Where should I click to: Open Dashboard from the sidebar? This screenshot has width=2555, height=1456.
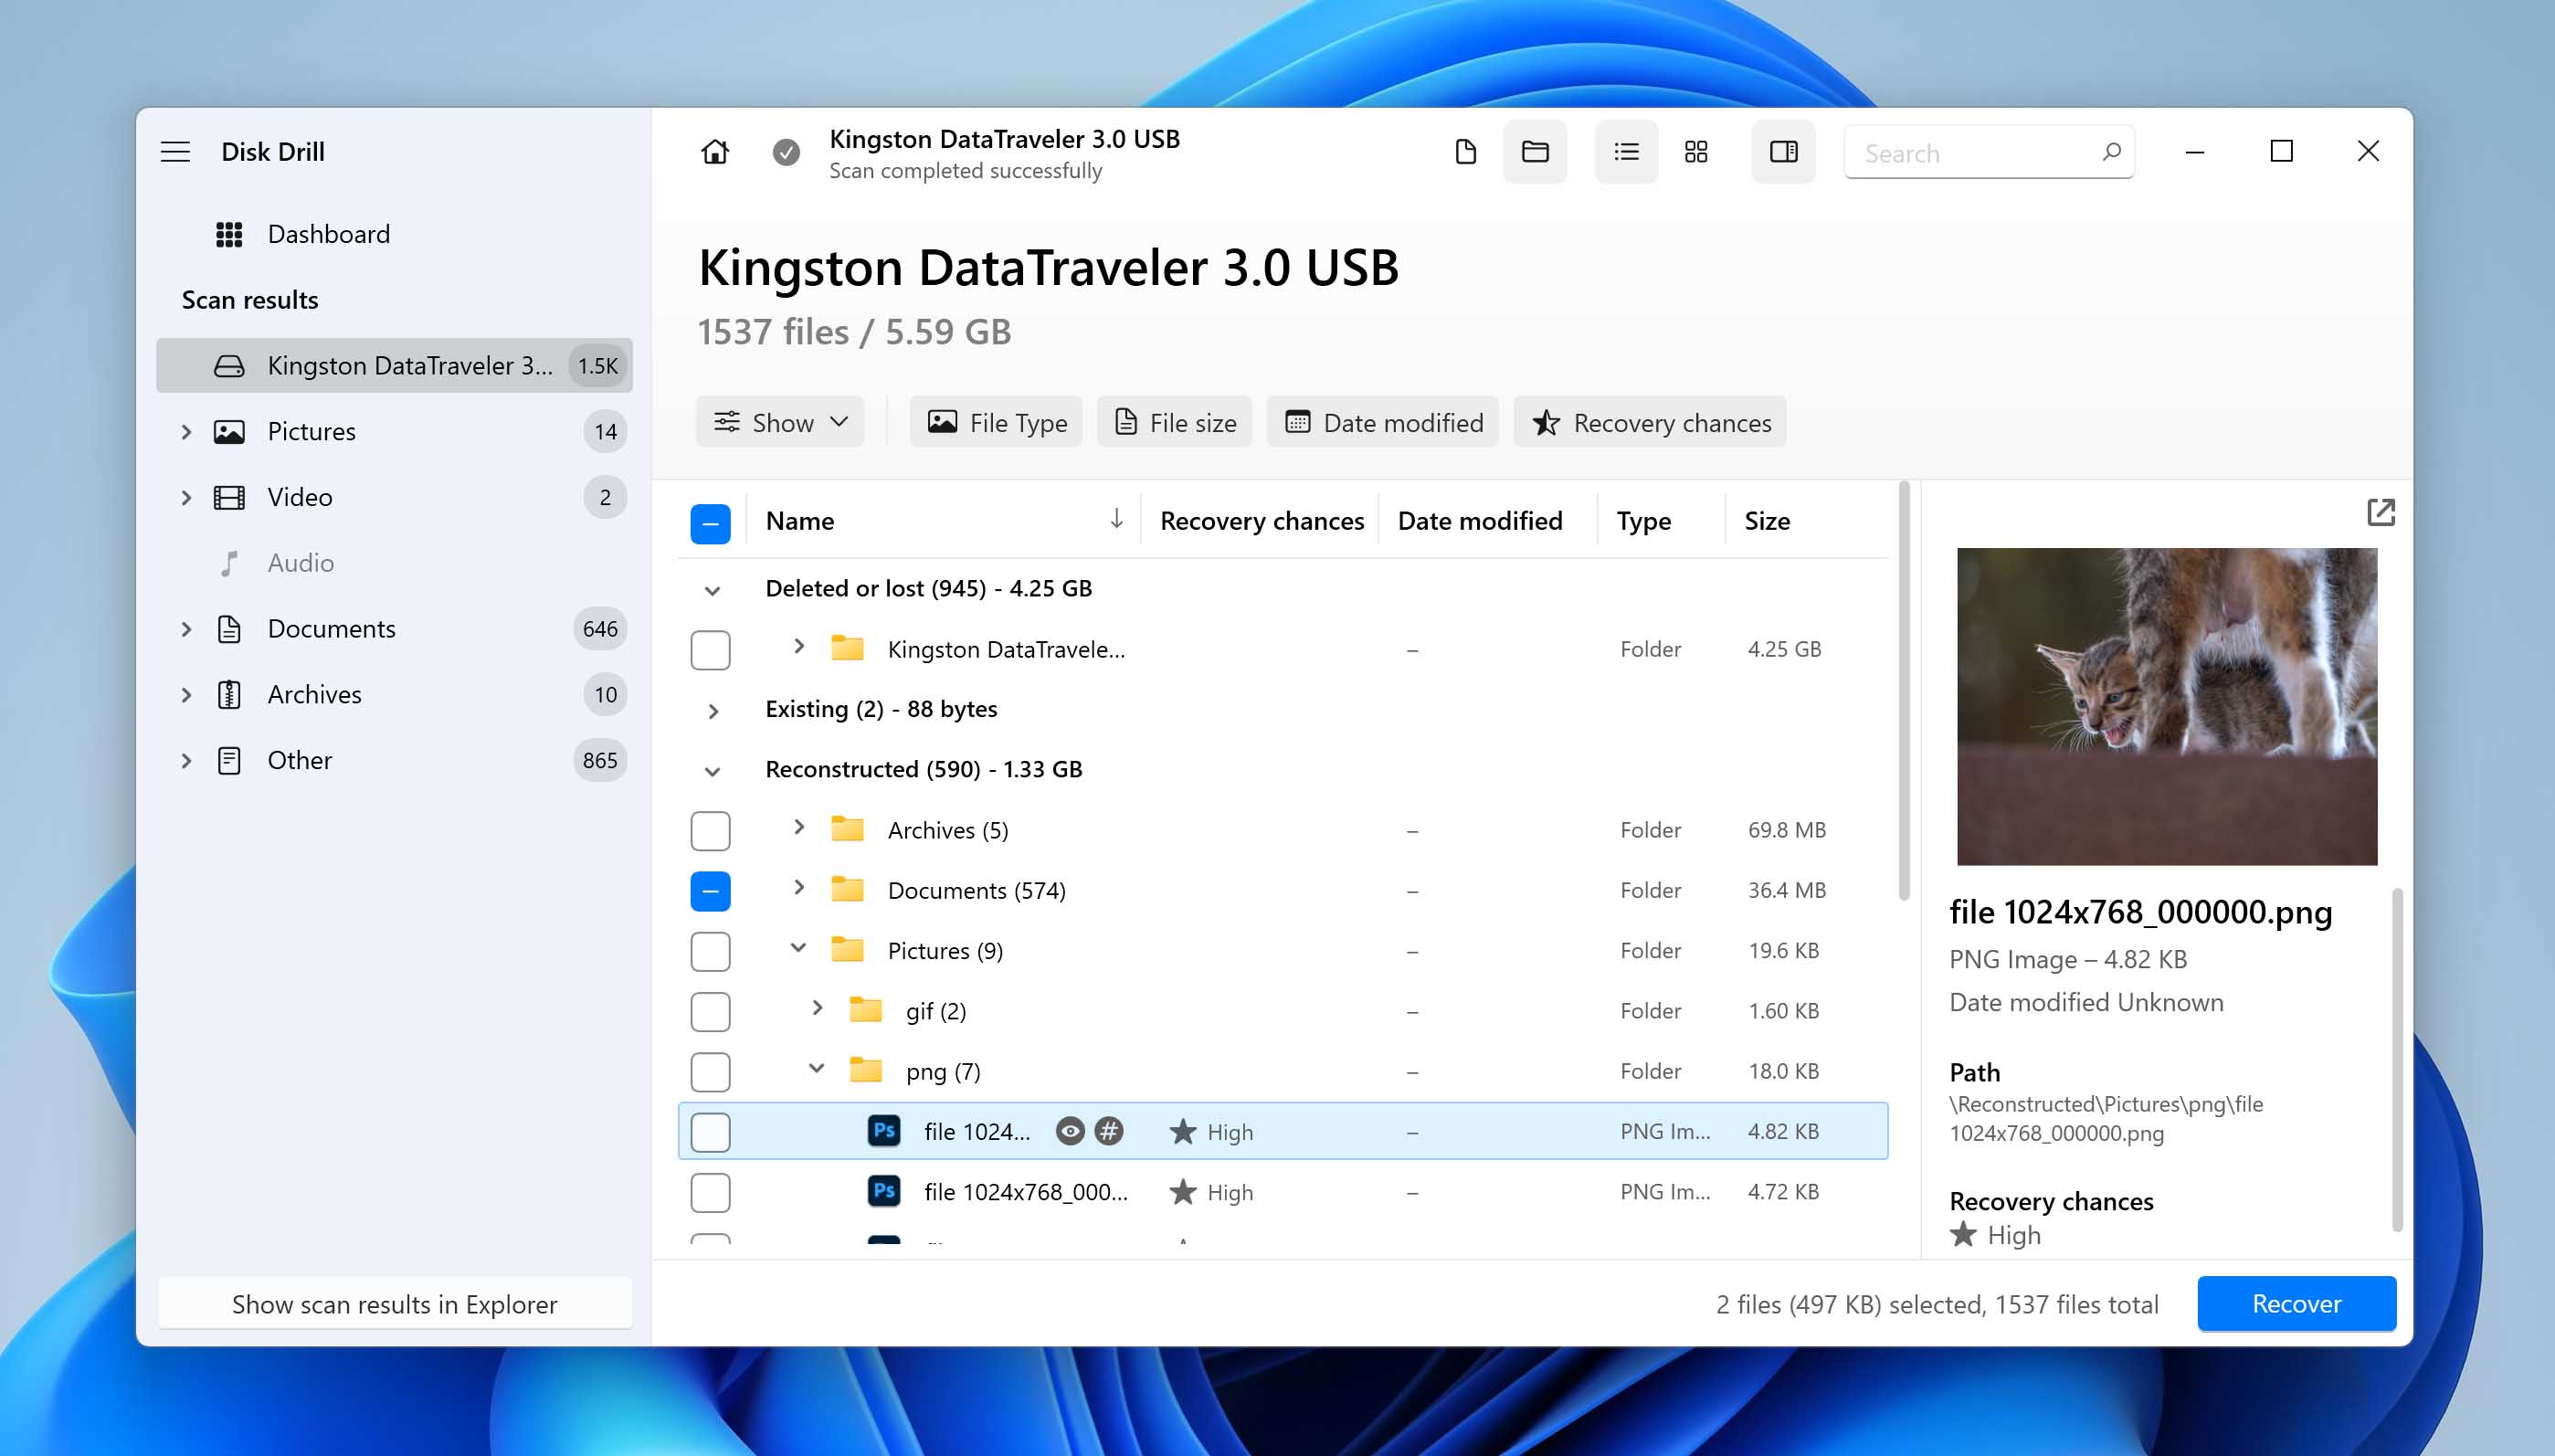394,234
